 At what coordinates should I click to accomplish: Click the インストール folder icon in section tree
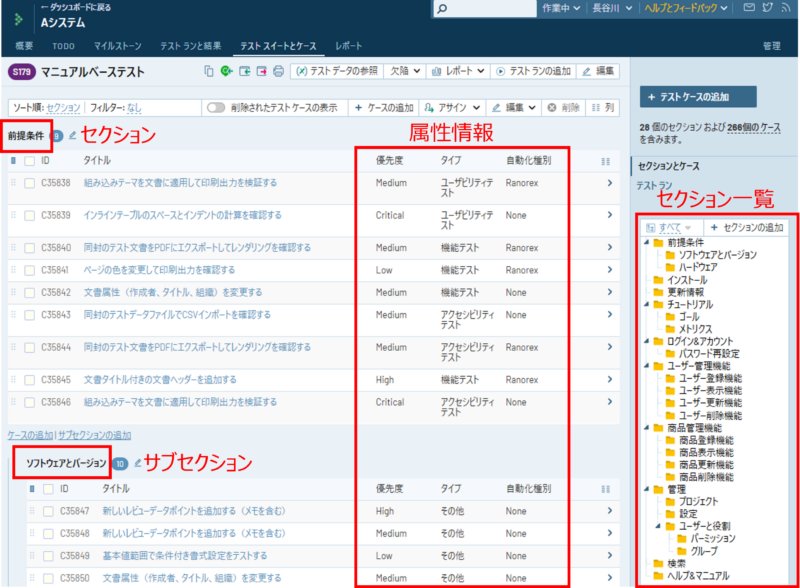659,280
